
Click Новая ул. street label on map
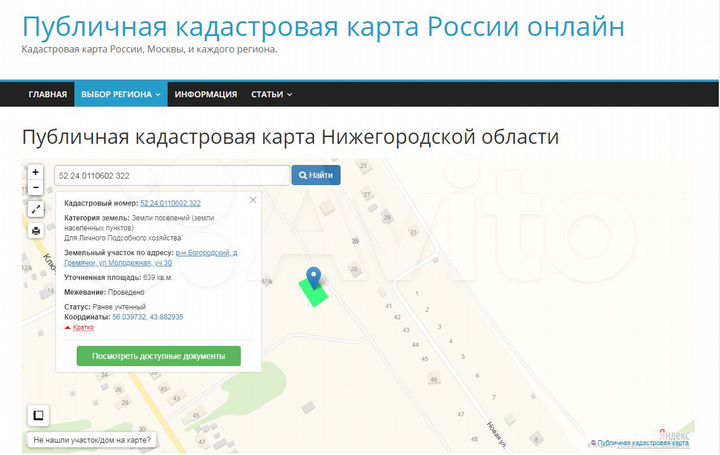point(496,434)
